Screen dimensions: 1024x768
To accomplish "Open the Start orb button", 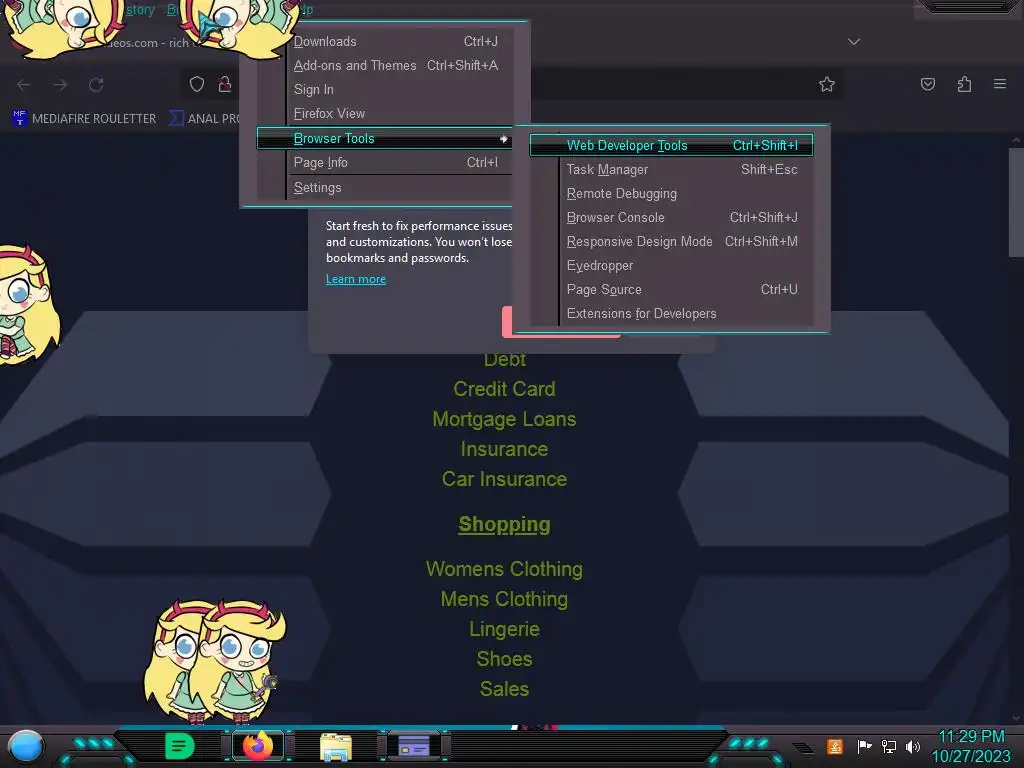I will point(26,747).
